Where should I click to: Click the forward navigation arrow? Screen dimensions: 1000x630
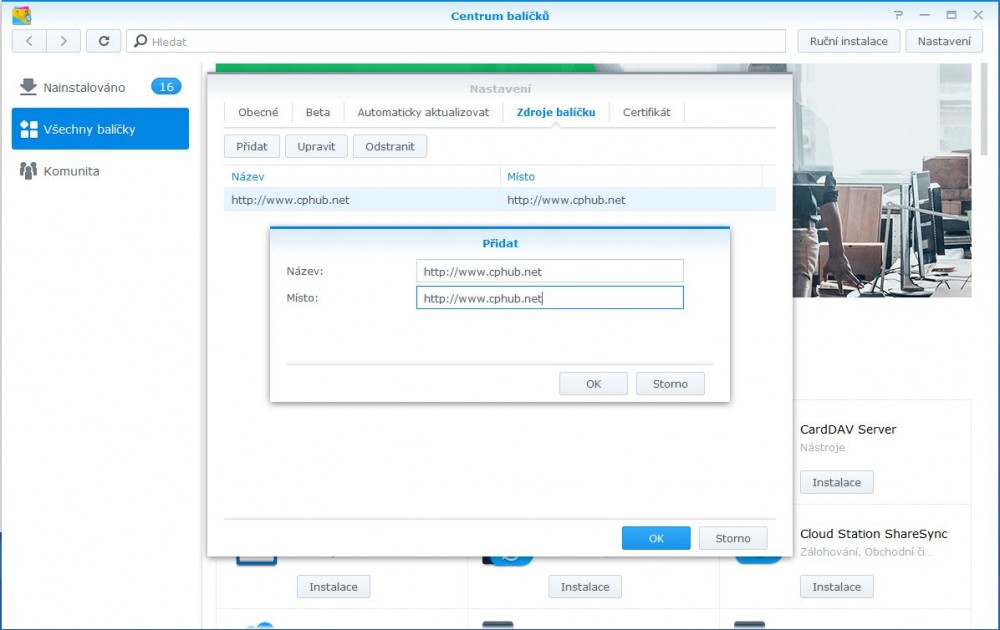[x=64, y=41]
